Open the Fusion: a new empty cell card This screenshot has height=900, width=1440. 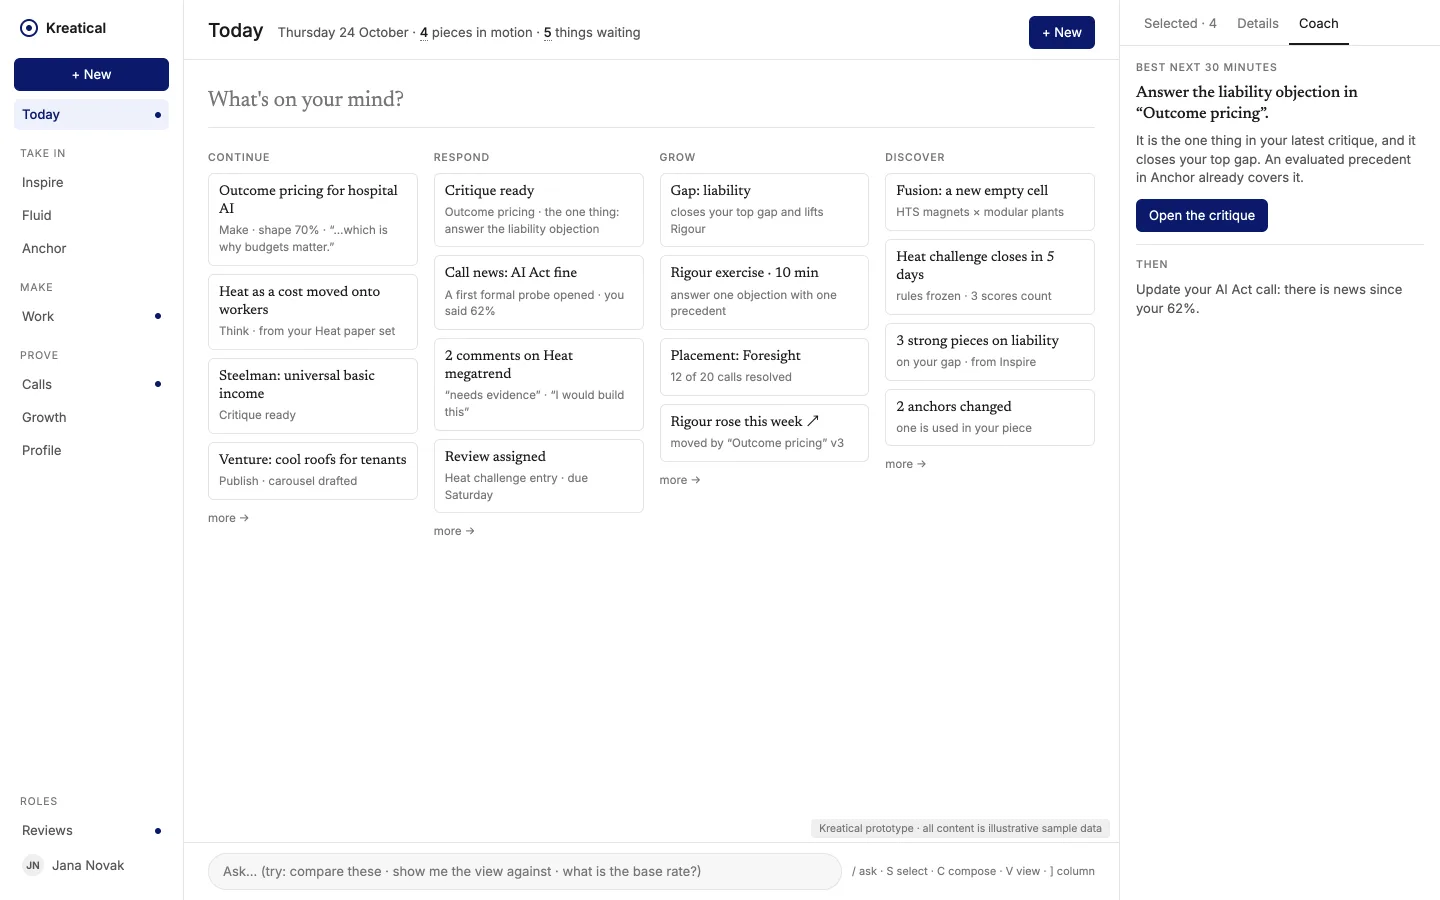[990, 202]
